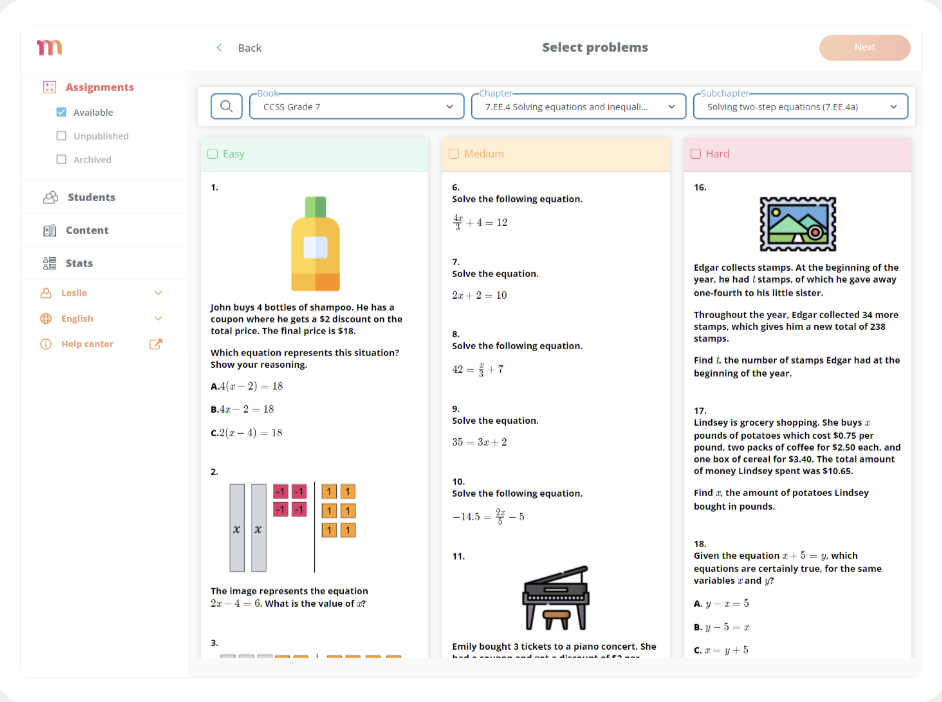This screenshot has height=702, width=942.
Task: Open the Assignments panel icon
Action: [48, 87]
